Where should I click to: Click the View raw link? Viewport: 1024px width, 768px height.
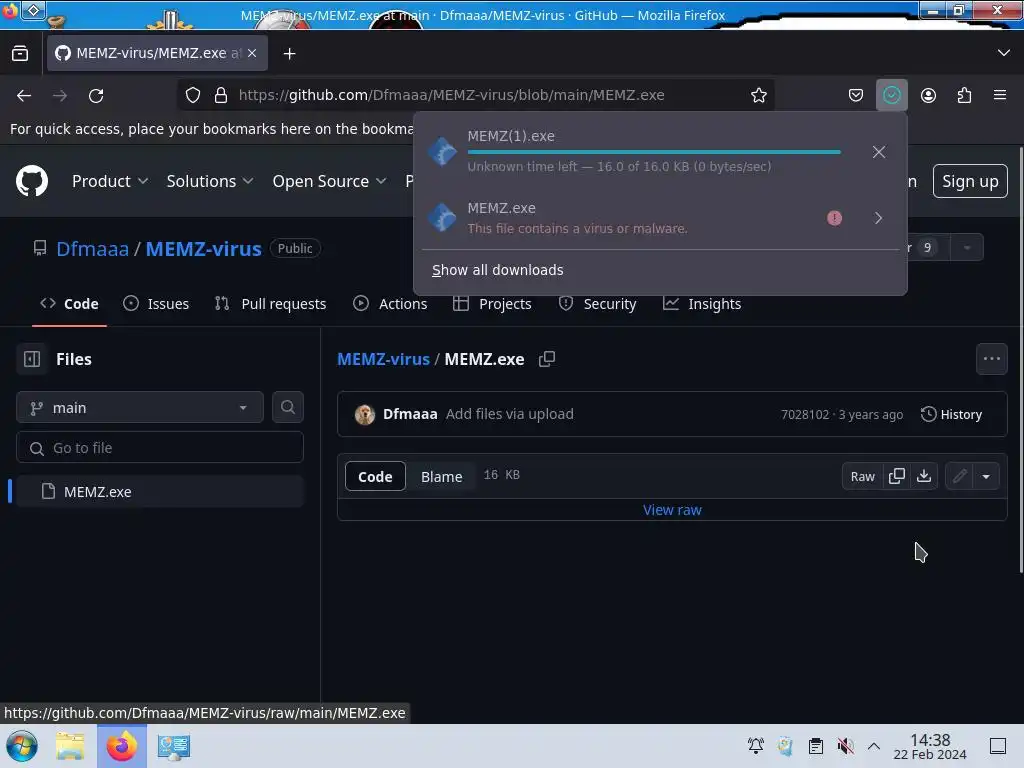(x=672, y=510)
